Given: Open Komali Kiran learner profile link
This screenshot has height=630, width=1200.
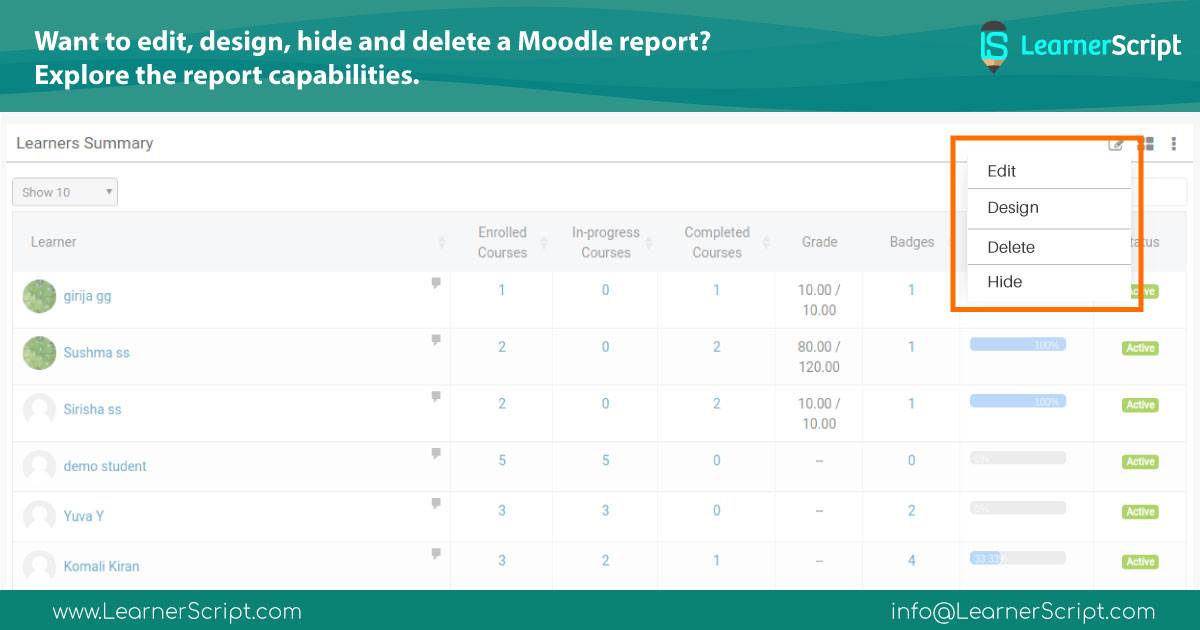Looking at the screenshot, I should 101,566.
